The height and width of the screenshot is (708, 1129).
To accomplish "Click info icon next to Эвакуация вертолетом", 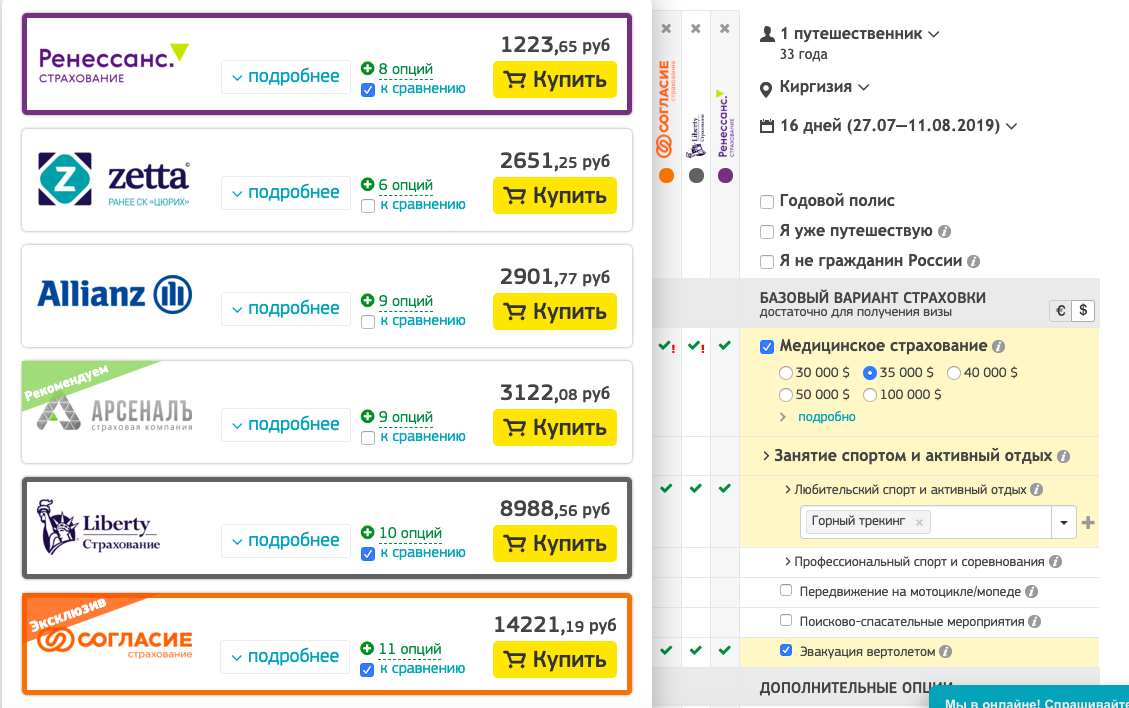I will click(x=945, y=652).
